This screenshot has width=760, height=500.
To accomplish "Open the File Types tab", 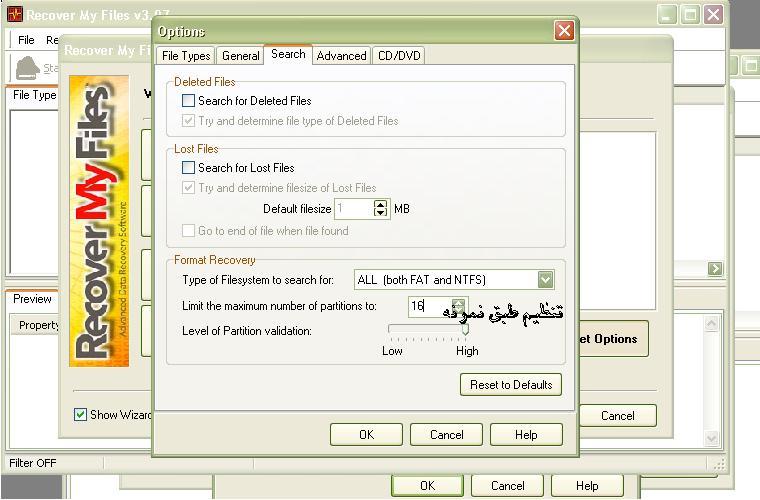I will pyautogui.click(x=186, y=56).
